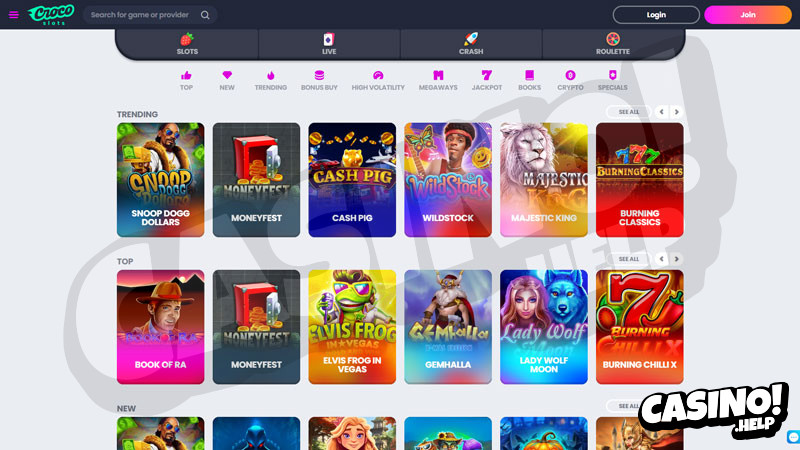Click the search magnifier icon
This screenshot has height=450, width=800.
click(205, 15)
